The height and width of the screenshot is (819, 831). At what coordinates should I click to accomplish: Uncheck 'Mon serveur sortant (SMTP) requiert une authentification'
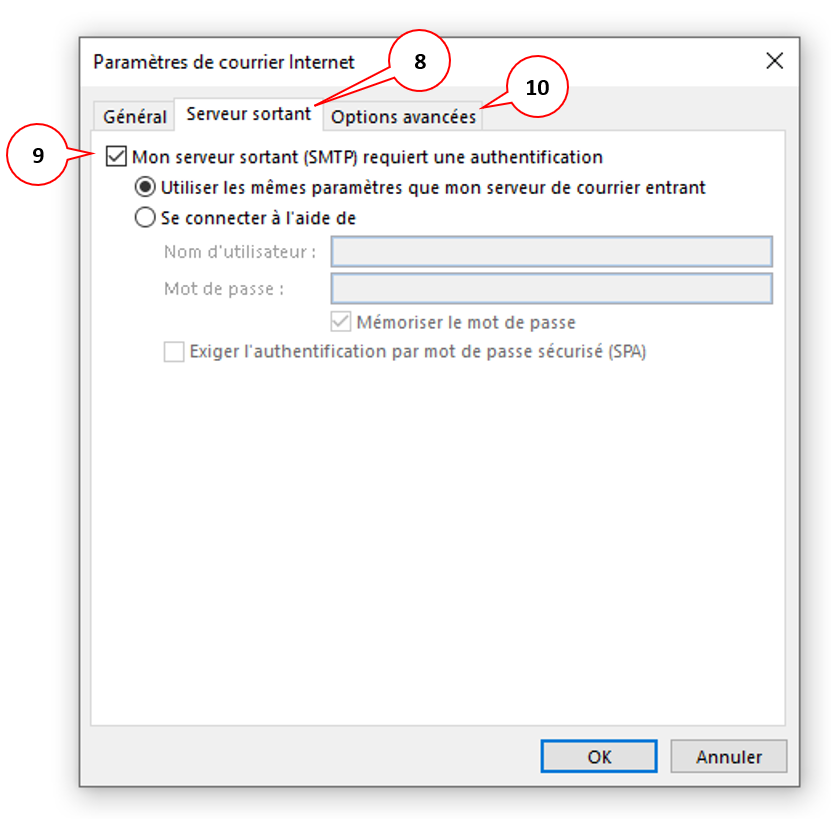click(x=116, y=157)
